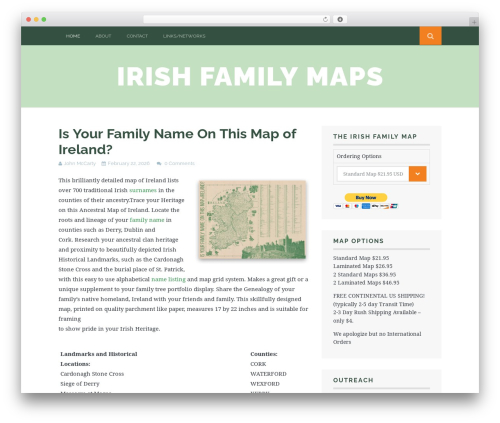Click the February post date link
Image resolution: width=500 pixels, height=423 pixels.
click(x=128, y=163)
